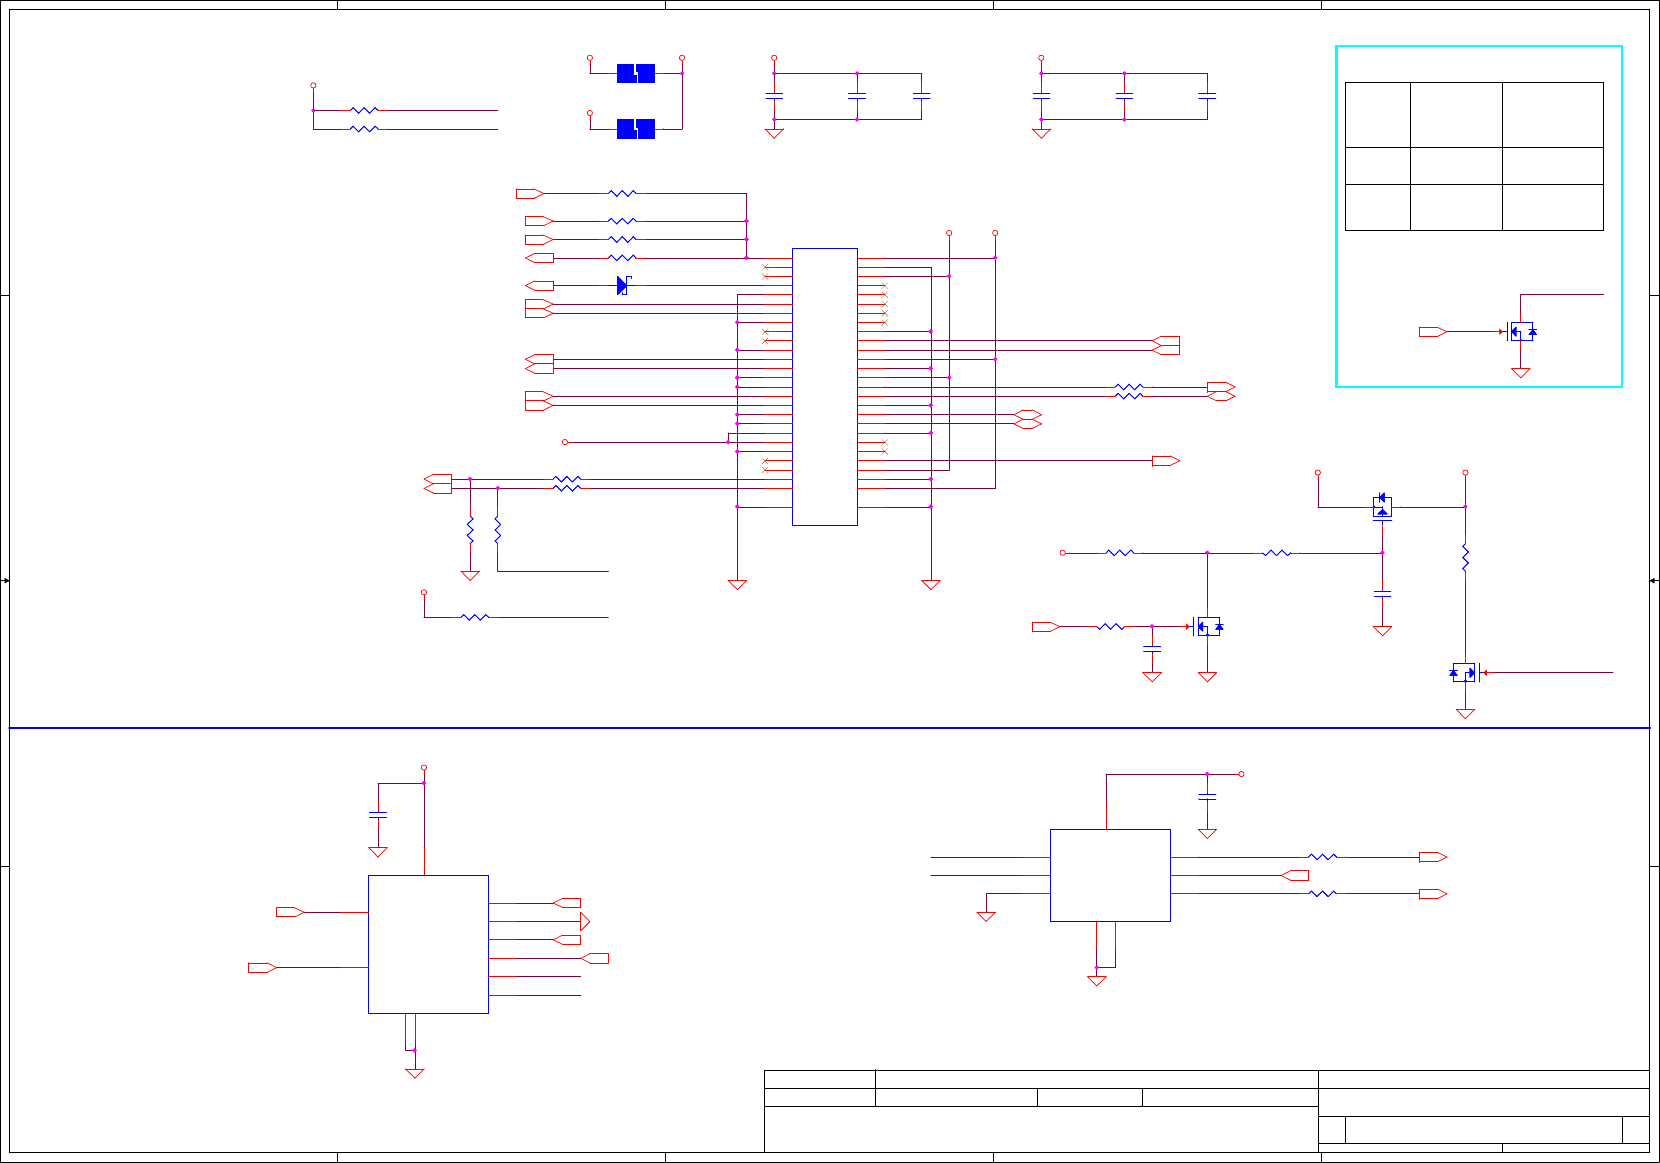Select the port without a series resistor beside wide IC
This screenshot has height=1163, width=1660.
1295,875
